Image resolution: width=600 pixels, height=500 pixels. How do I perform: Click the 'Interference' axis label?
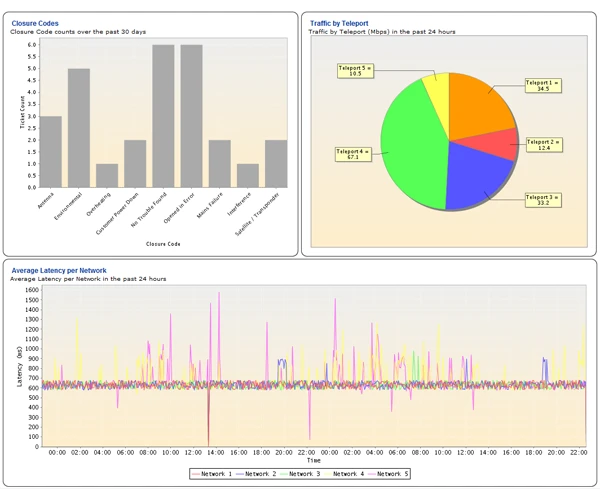click(x=239, y=204)
